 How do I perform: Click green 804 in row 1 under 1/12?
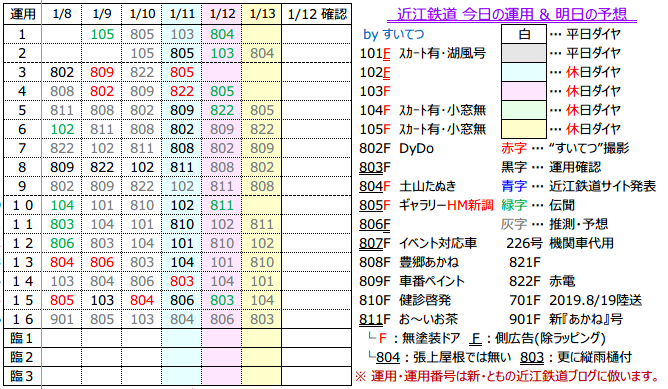[x=222, y=34]
